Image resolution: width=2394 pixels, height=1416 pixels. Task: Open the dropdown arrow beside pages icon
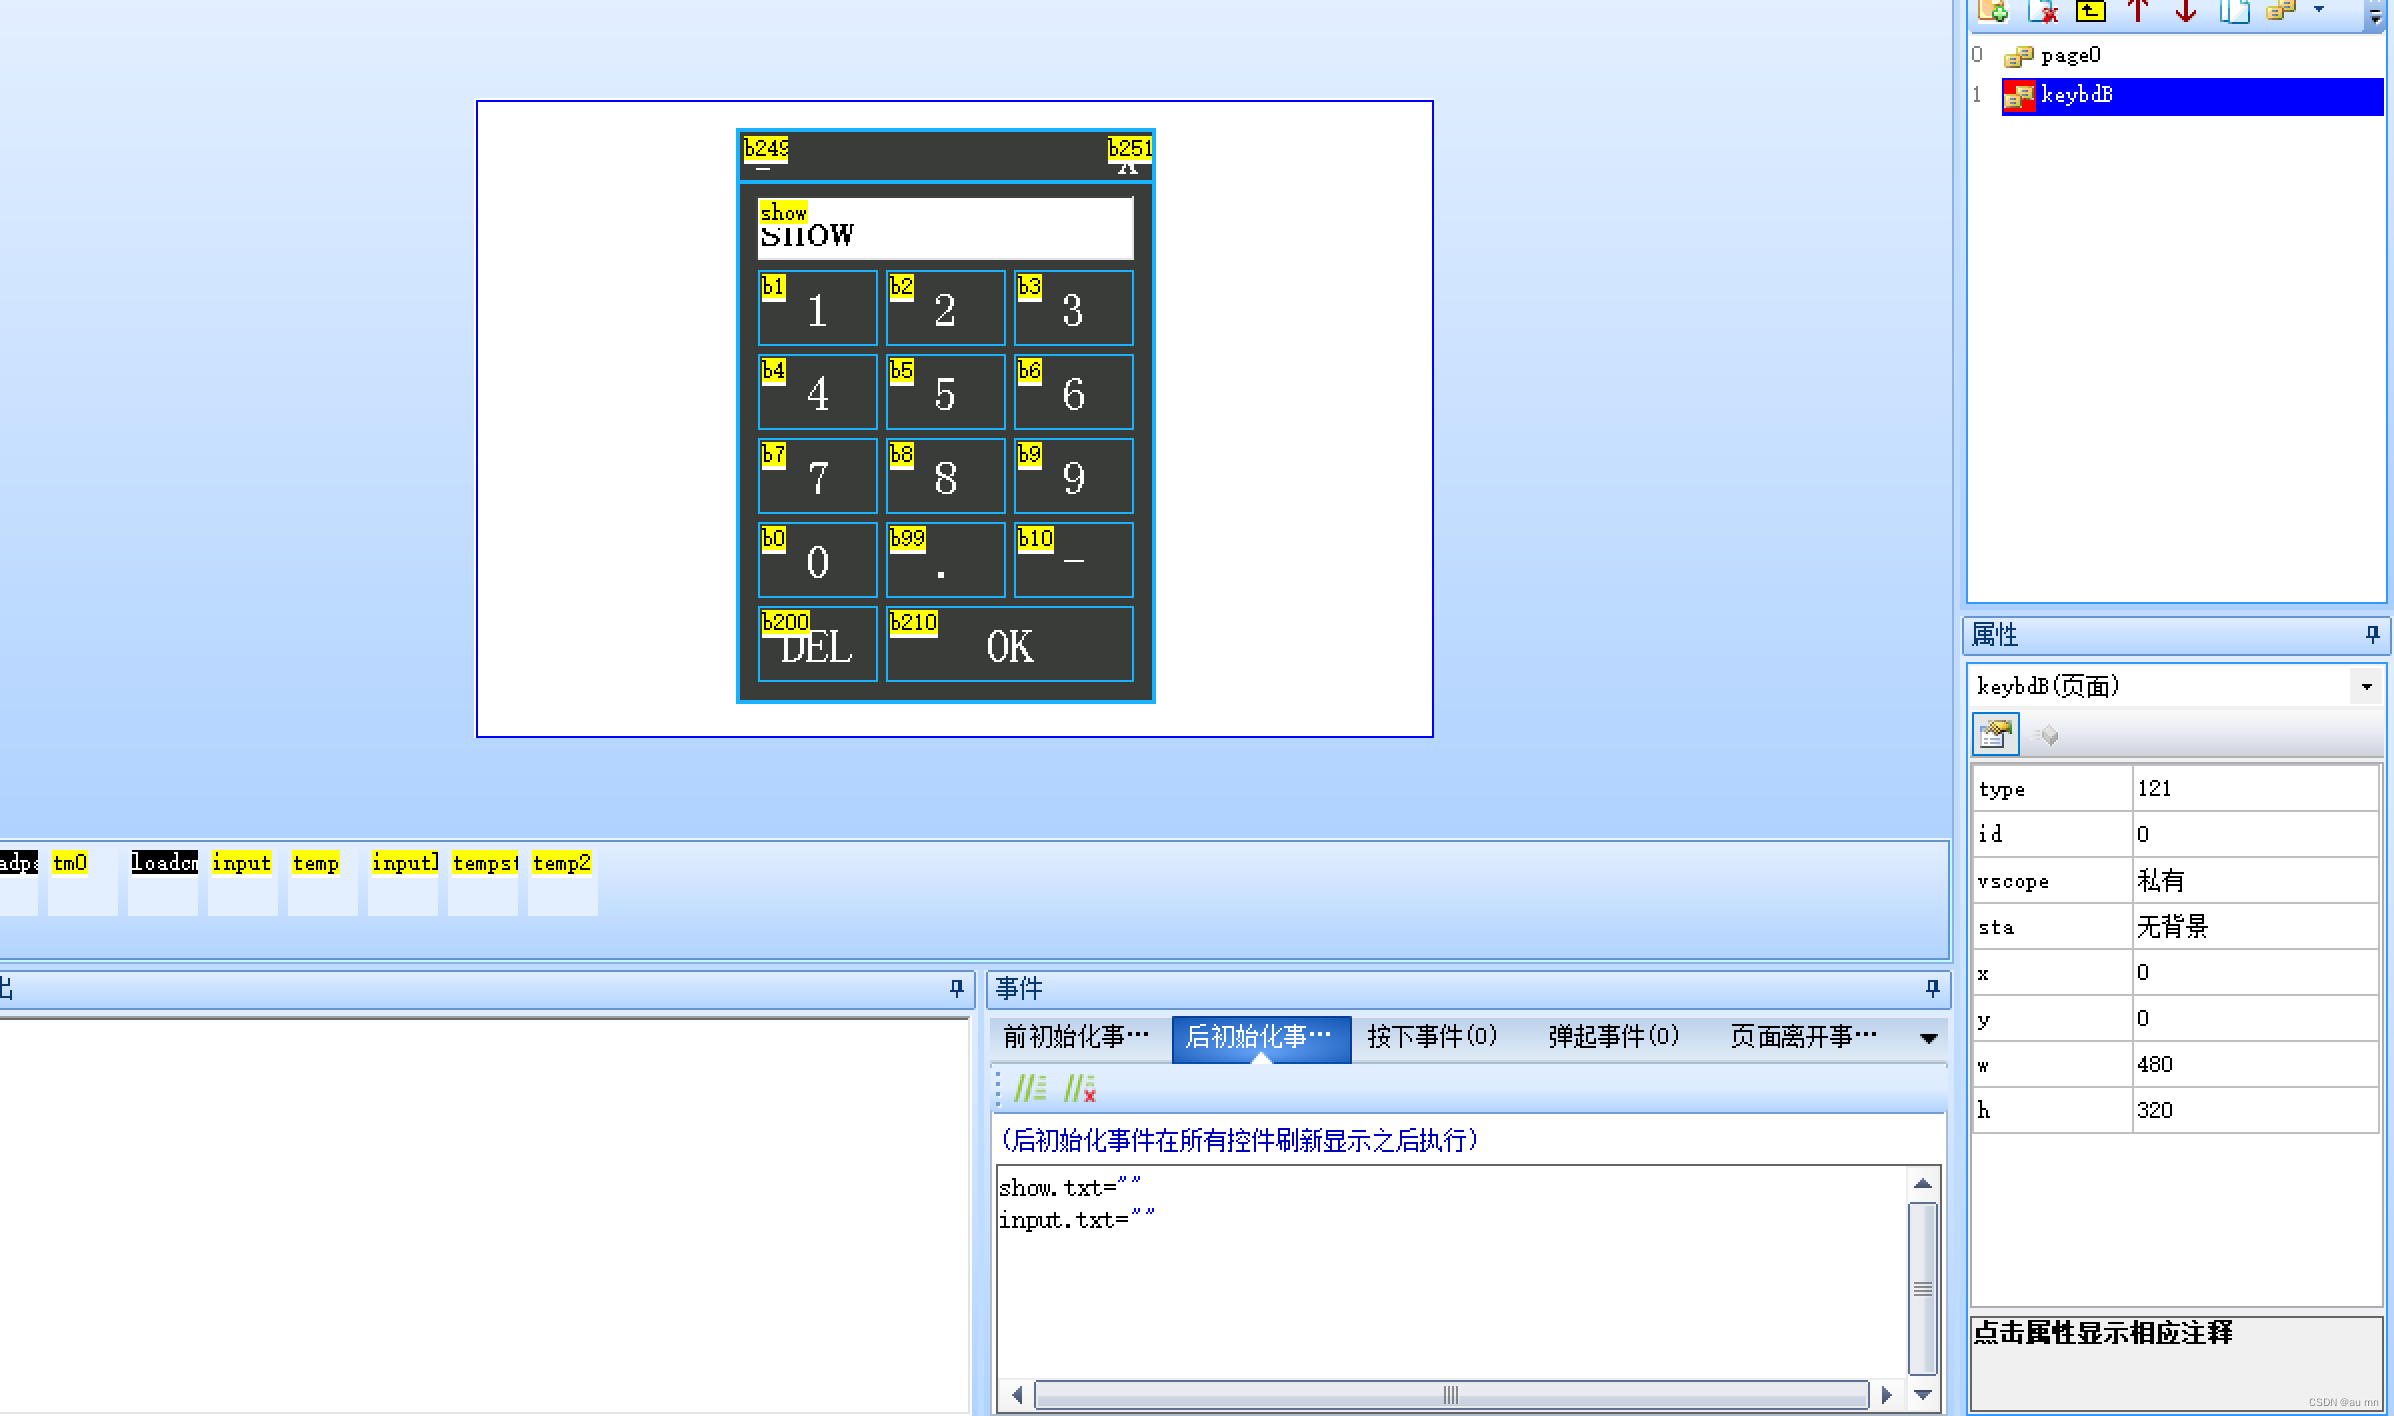2319,10
